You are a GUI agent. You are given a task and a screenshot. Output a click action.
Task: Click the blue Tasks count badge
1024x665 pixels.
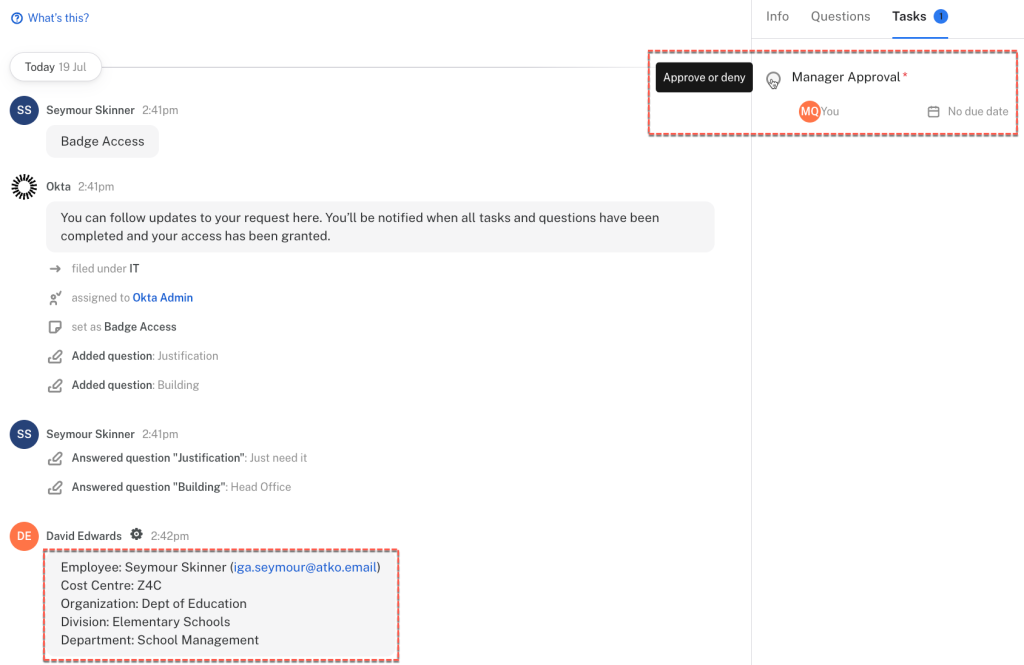point(940,17)
